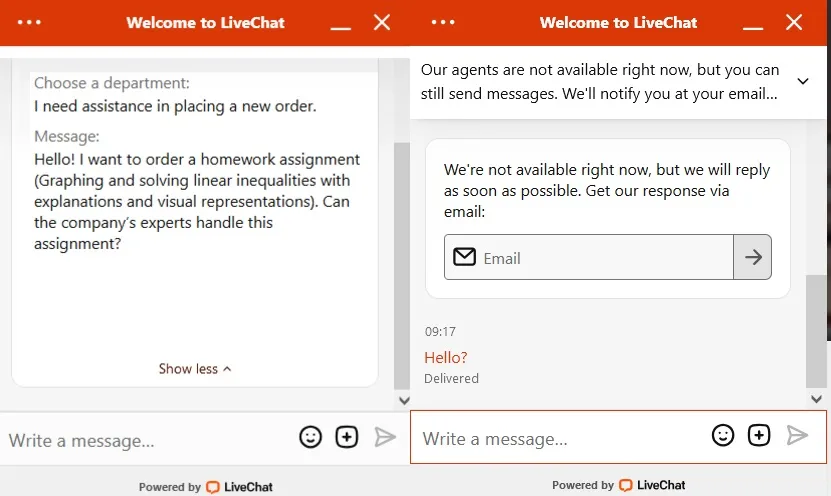The height and width of the screenshot is (496, 831).
Task: Click the envelope icon in Email field
Action: [464, 257]
